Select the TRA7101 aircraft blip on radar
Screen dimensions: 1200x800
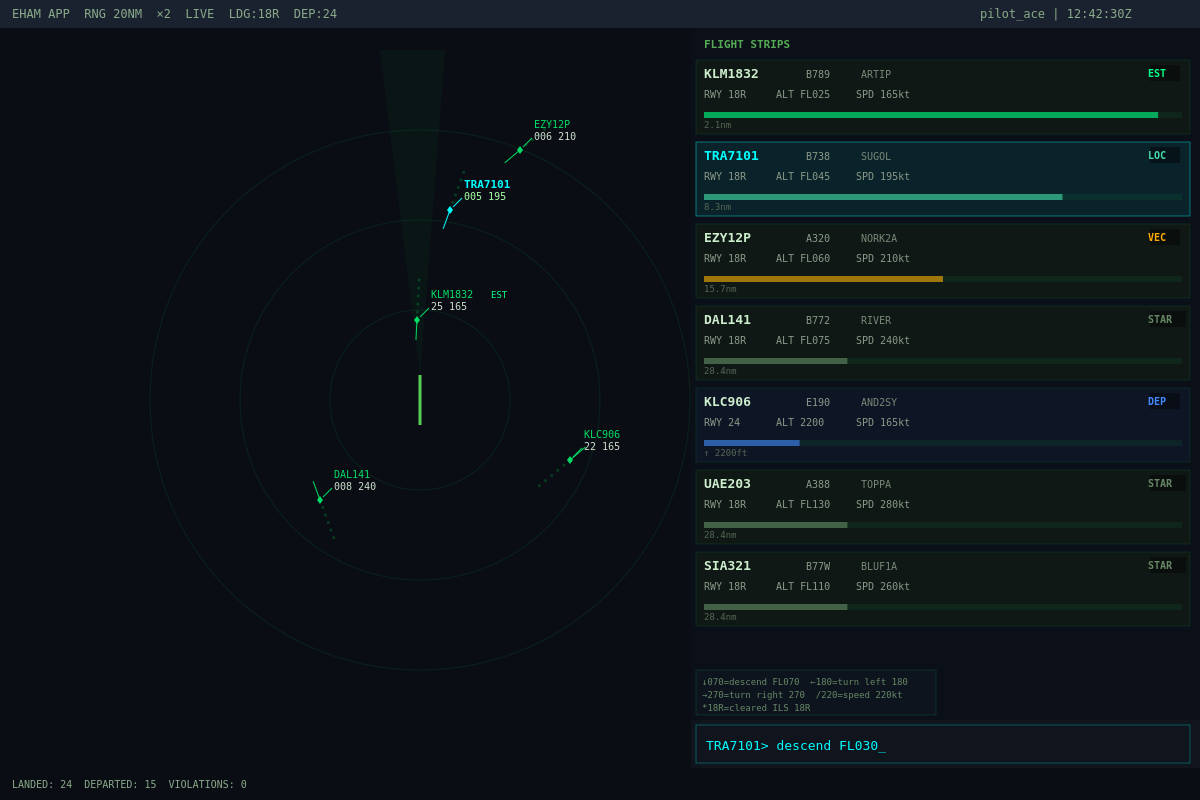(x=450, y=210)
